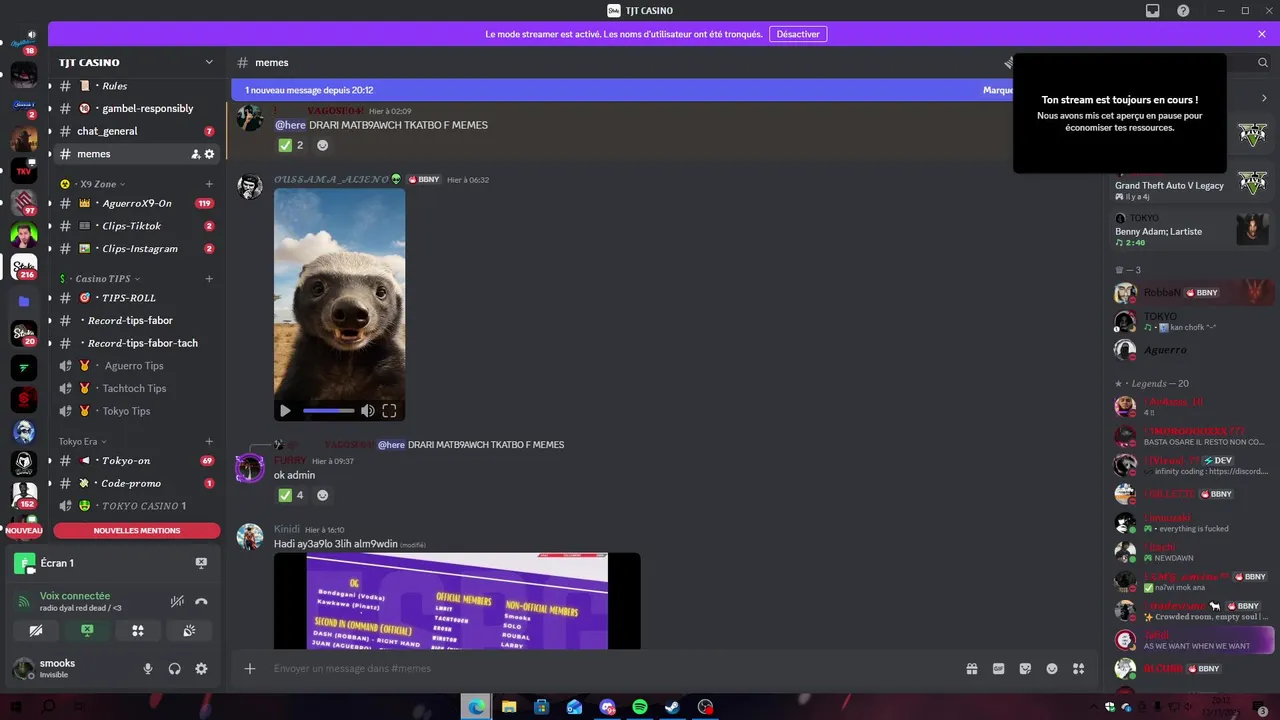Open Aguerro's member entry
The height and width of the screenshot is (720, 1280).
pos(1193,350)
